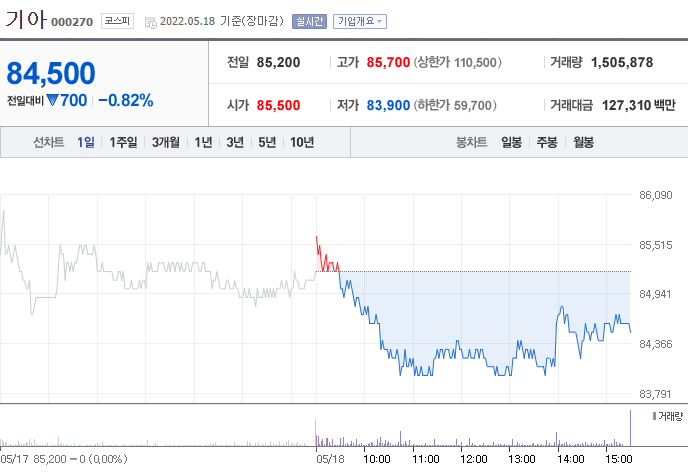Switch to 주봉 weekly candle chart
Screen dimensions: 688x474
pyautogui.click(x=547, y=142)
